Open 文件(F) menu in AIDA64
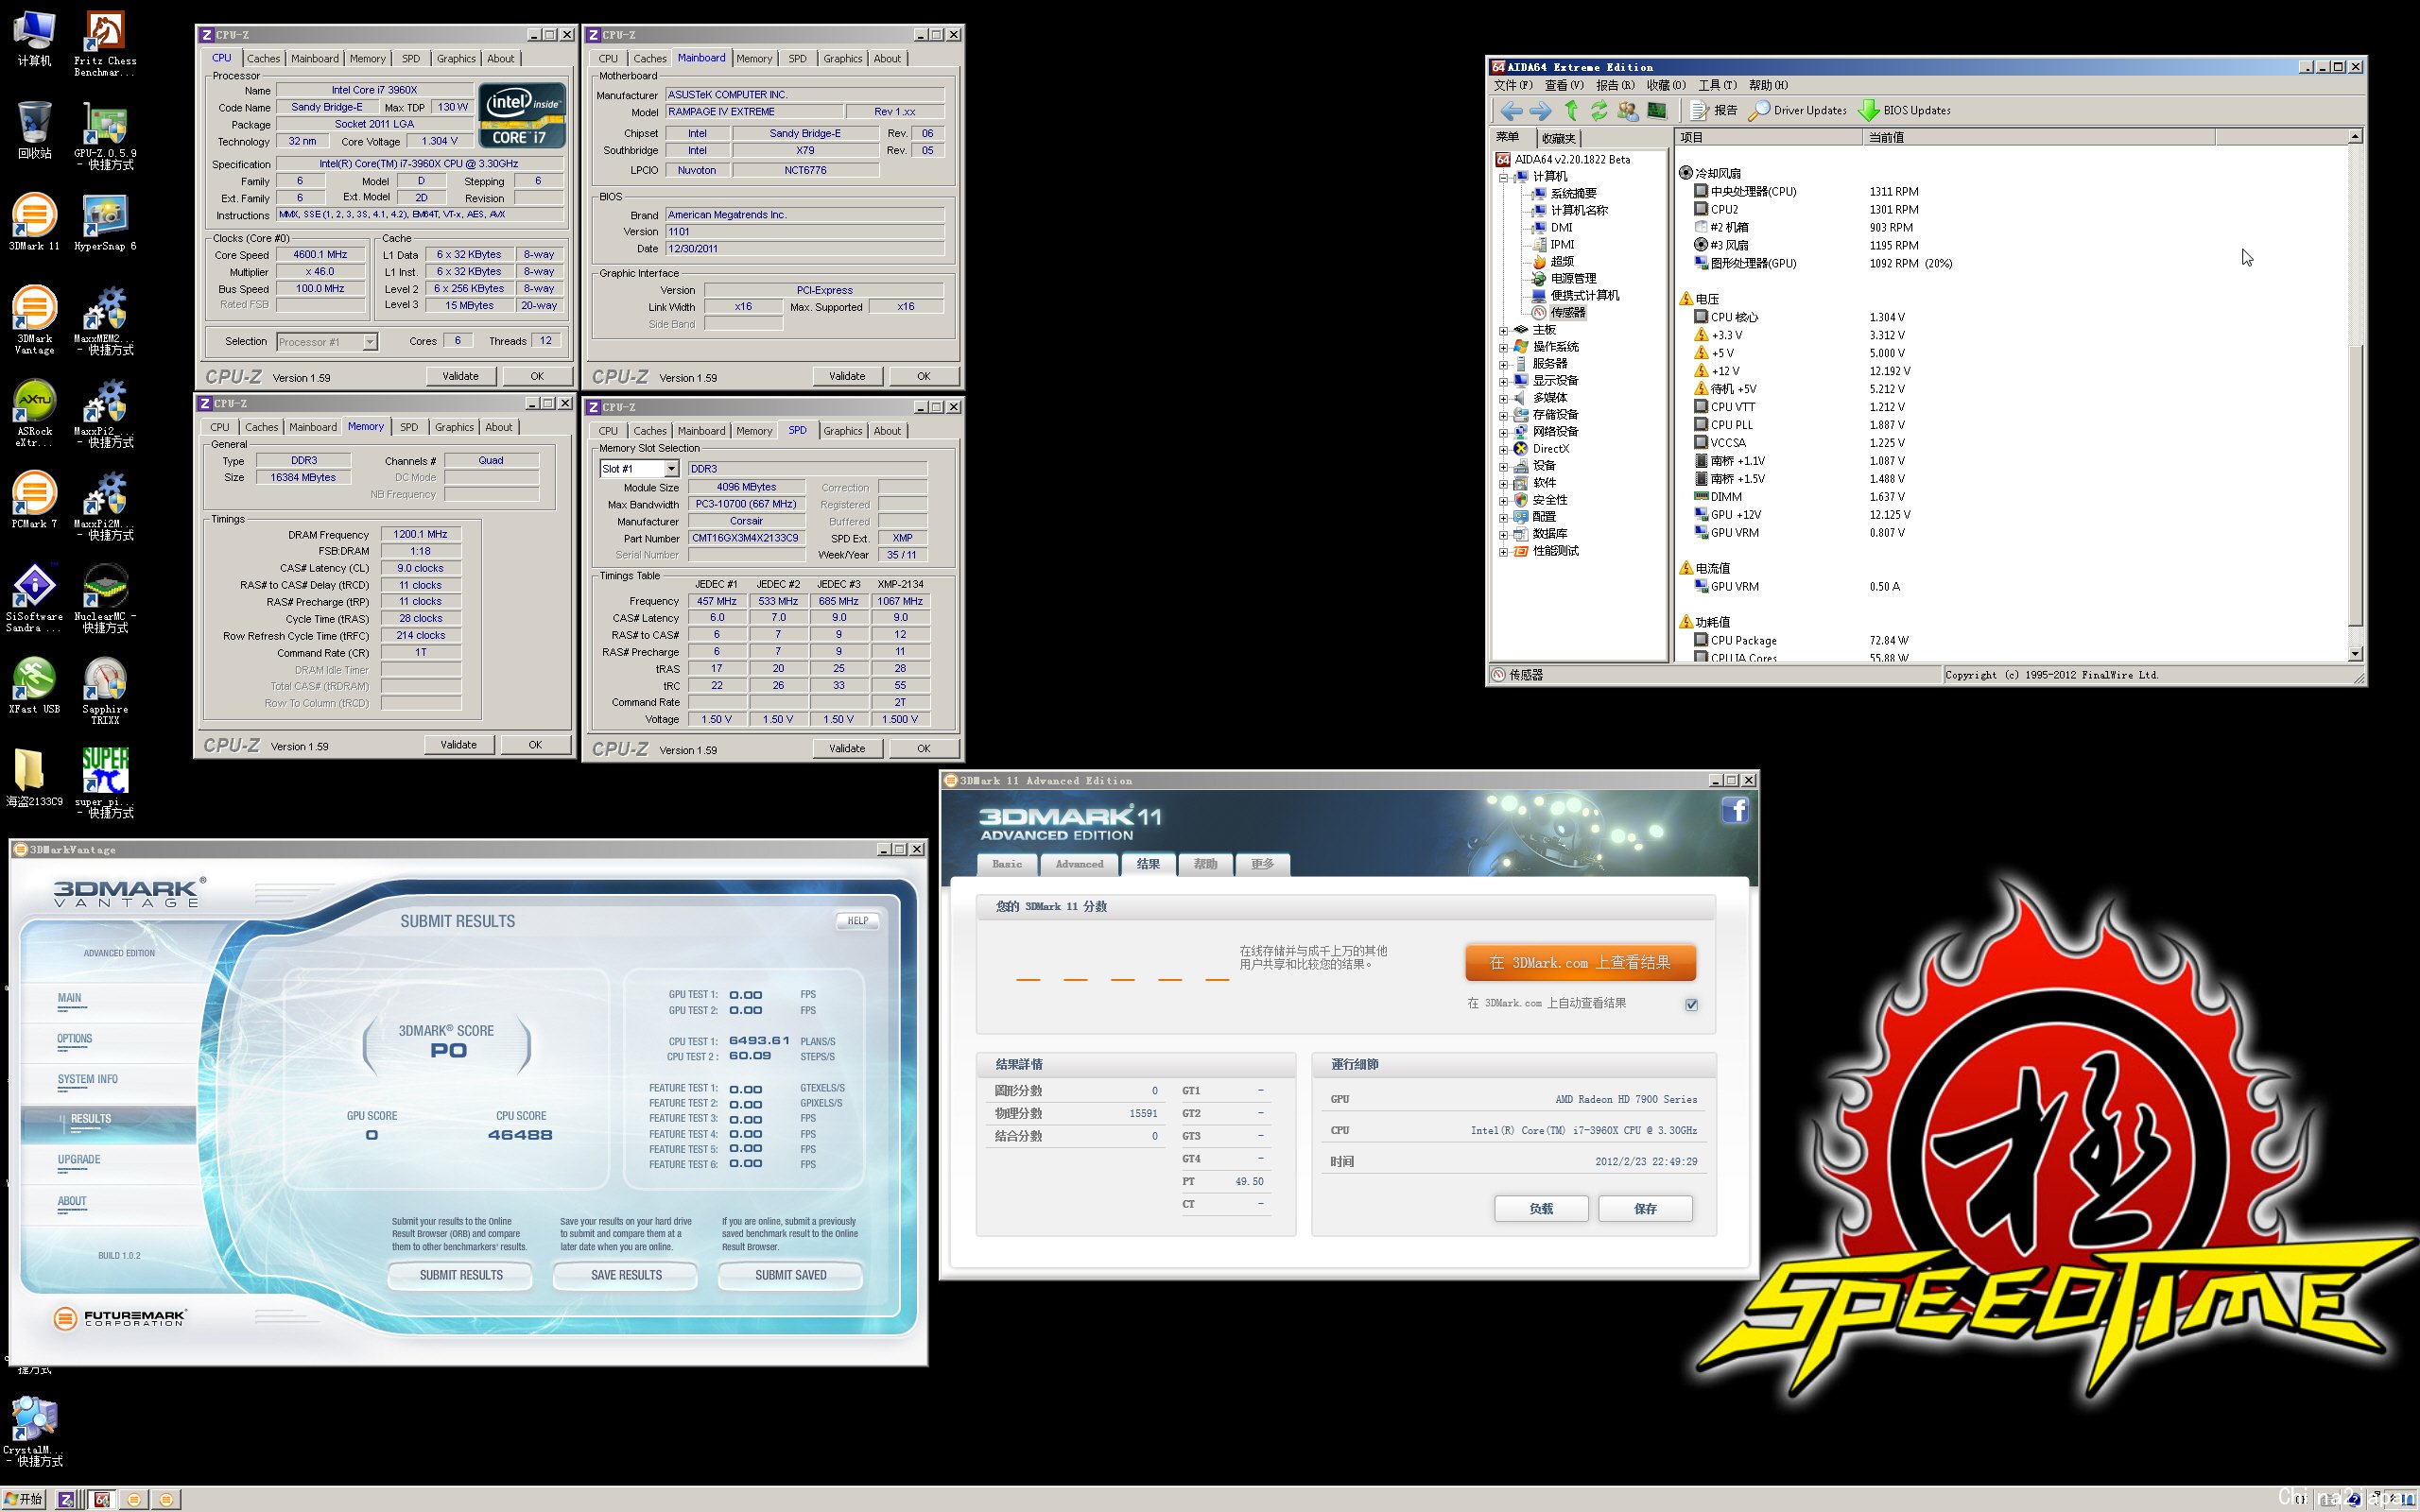The width and height of the screenshot is (2420, 1512). (1513, 85)
